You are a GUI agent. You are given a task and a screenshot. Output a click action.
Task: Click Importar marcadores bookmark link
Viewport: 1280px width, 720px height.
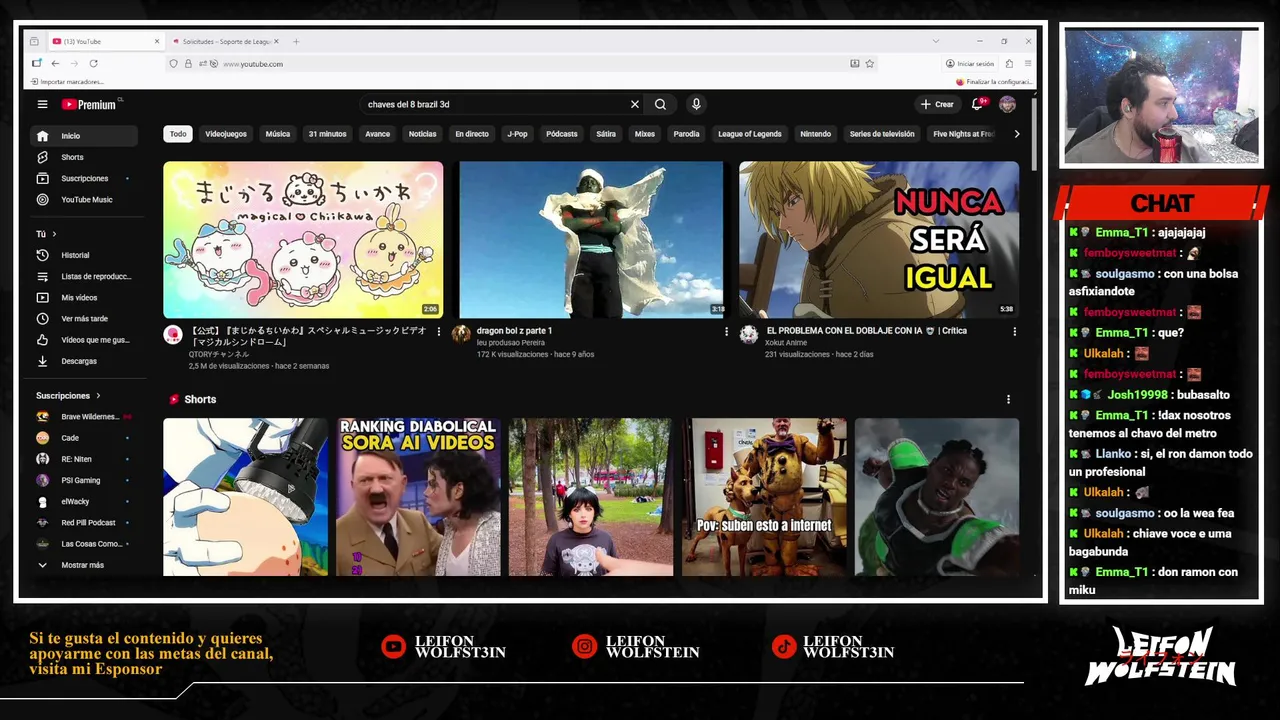tap(66, 82)
